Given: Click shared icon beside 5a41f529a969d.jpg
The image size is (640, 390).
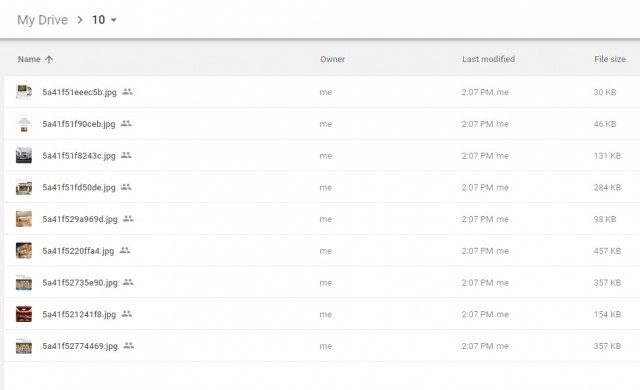Looking at the screenshot, I should tap(128, 219).
